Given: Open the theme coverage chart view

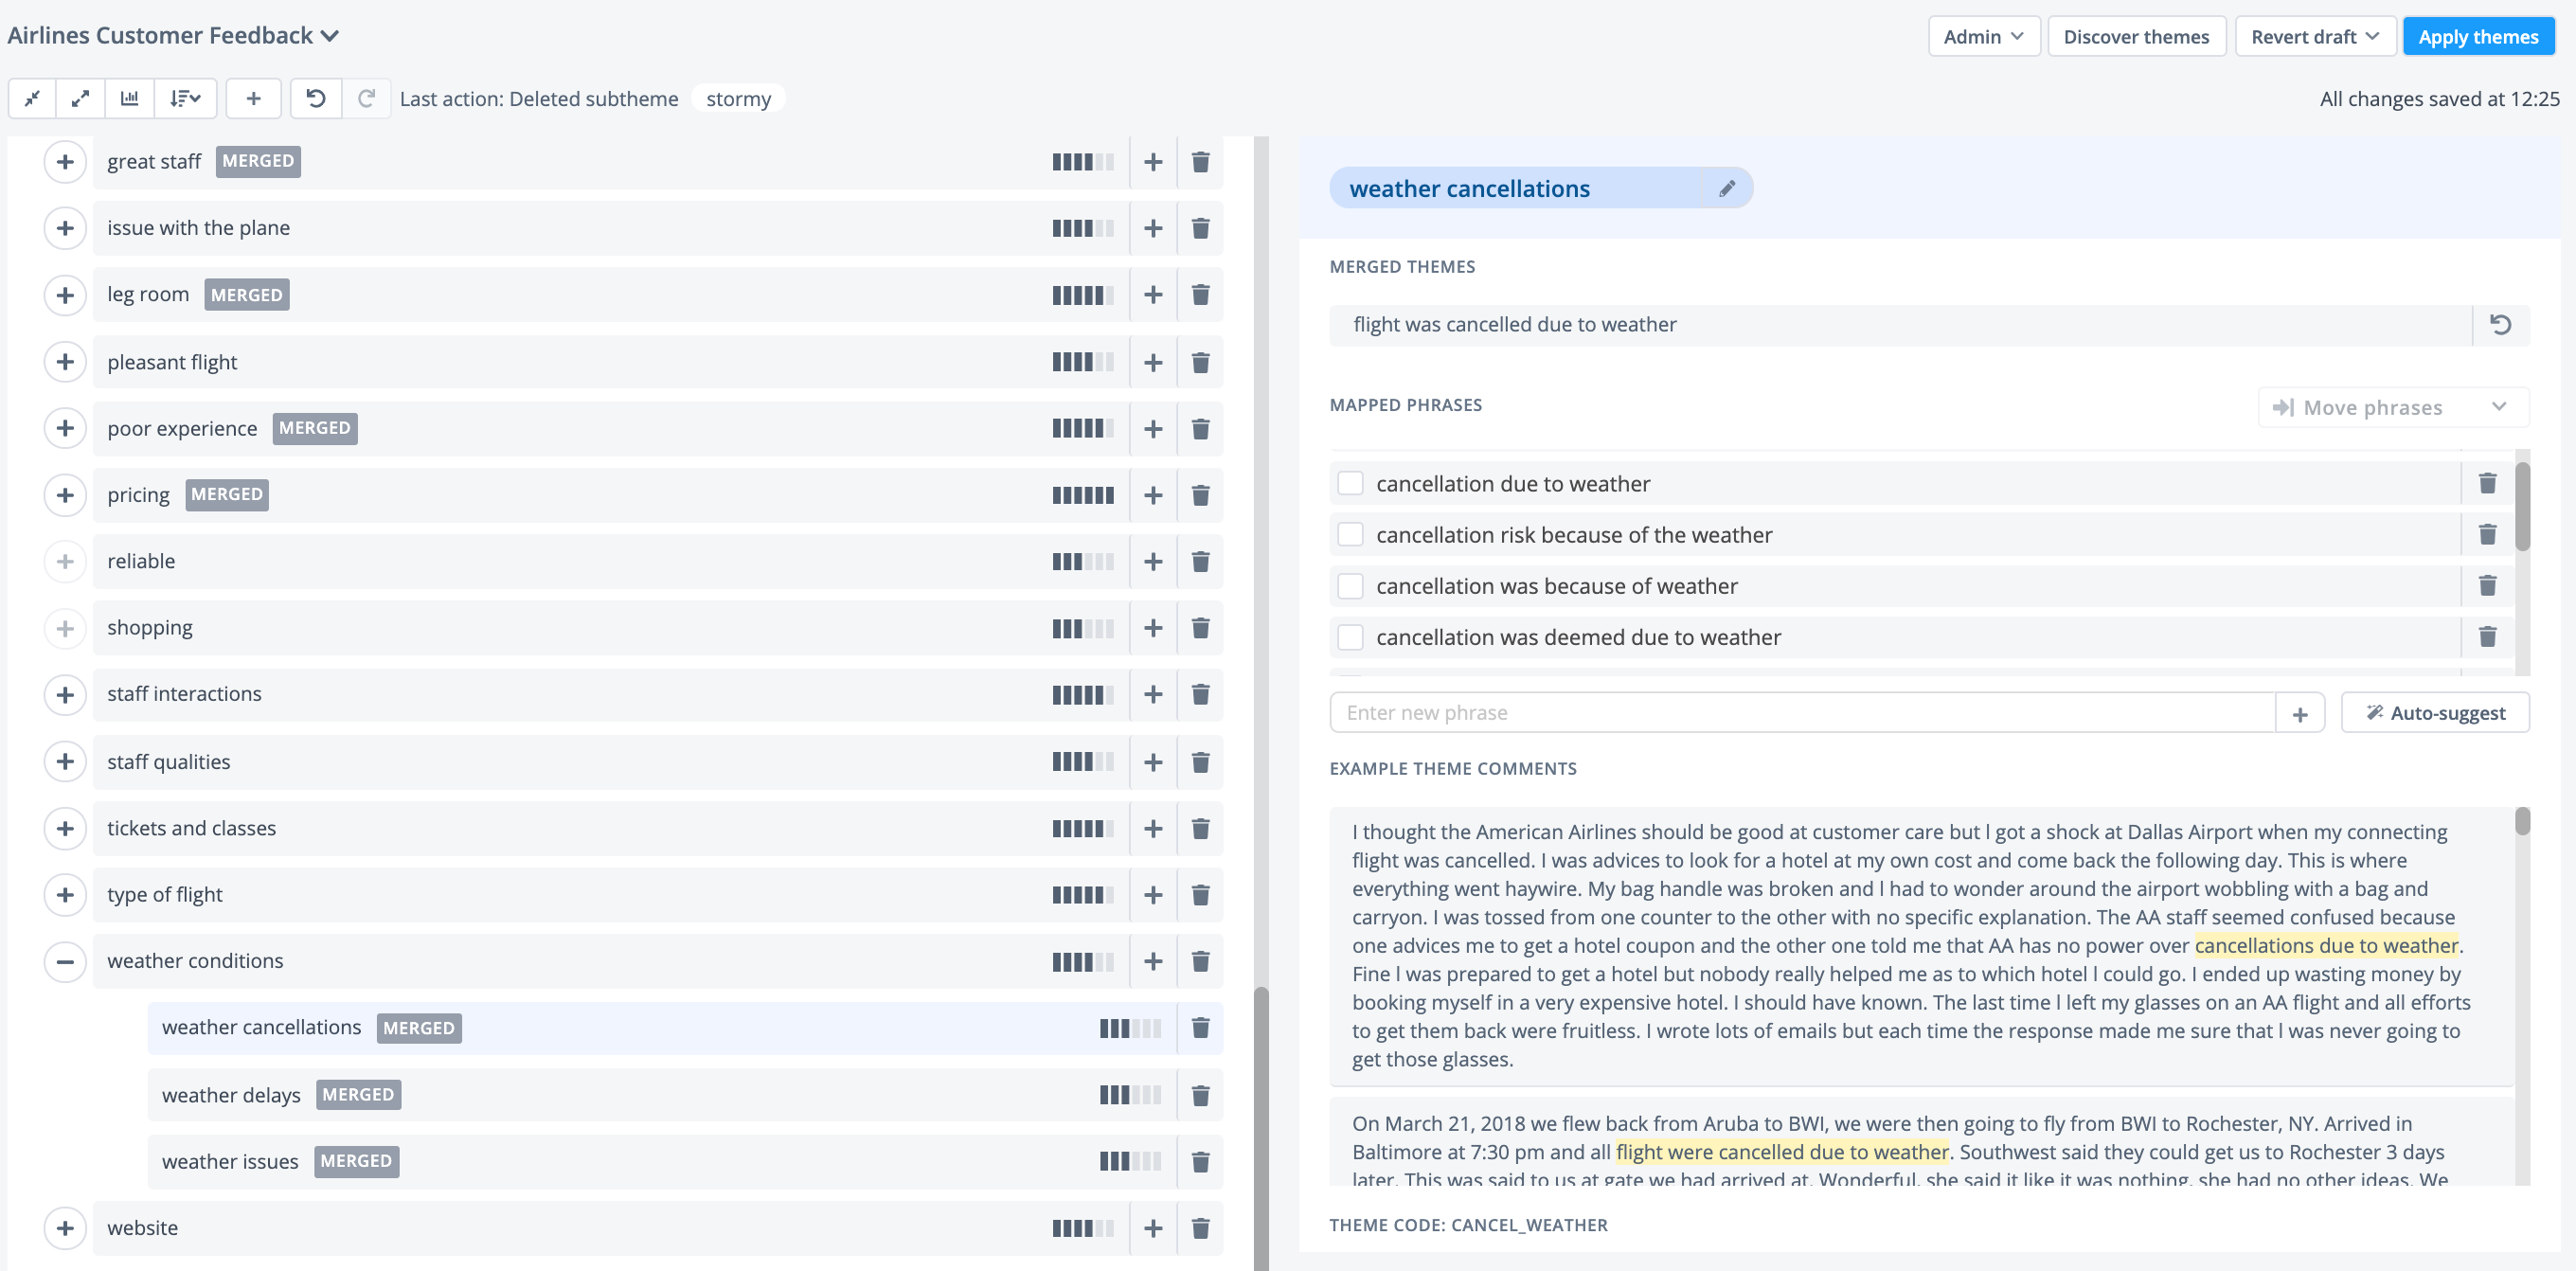Looking at the screenshot, I should 129,98.
